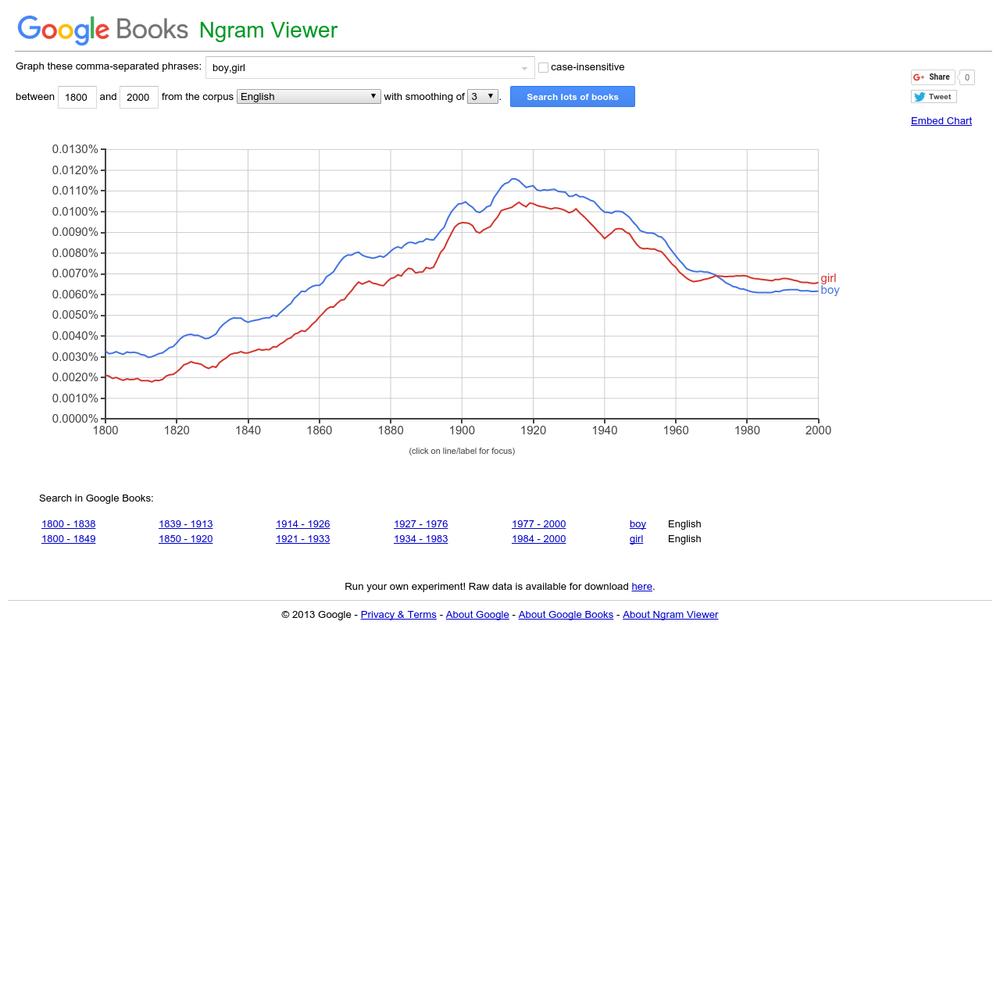Screen dimensions: 1000x1000
Task: Expand the phrases suggestion arrow
Action: click(524, 68)
